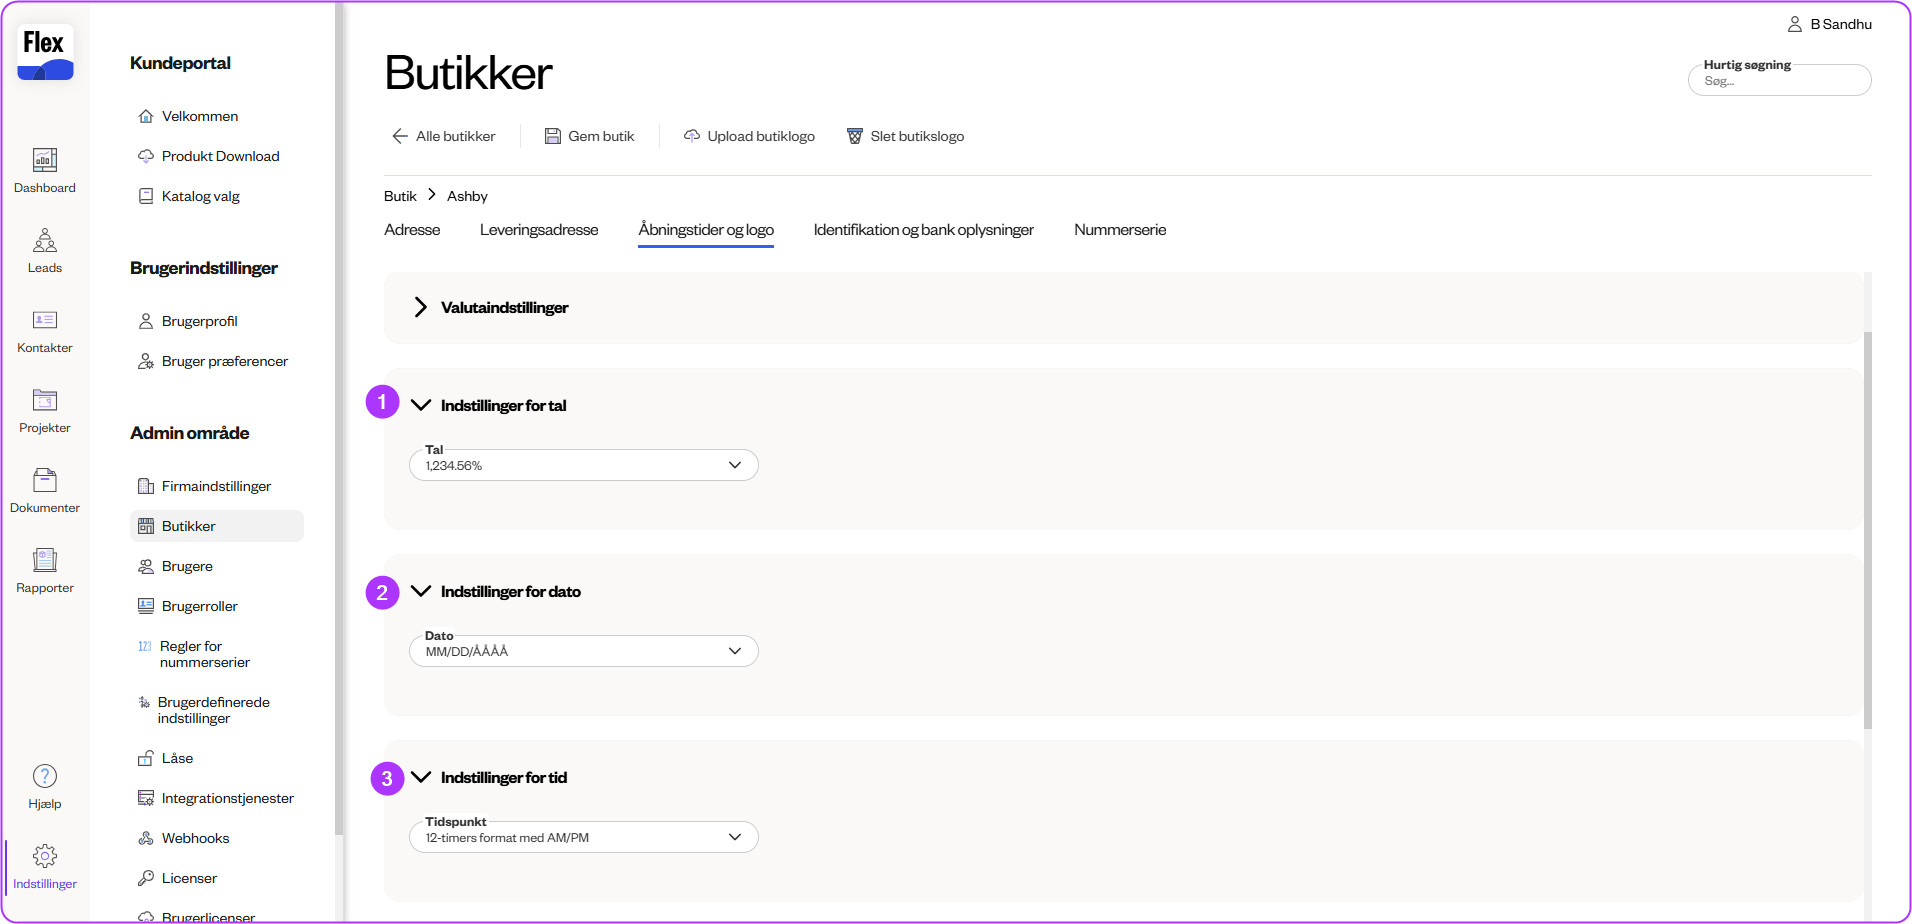Open the Leads section icon

click(x=45, y=240)
